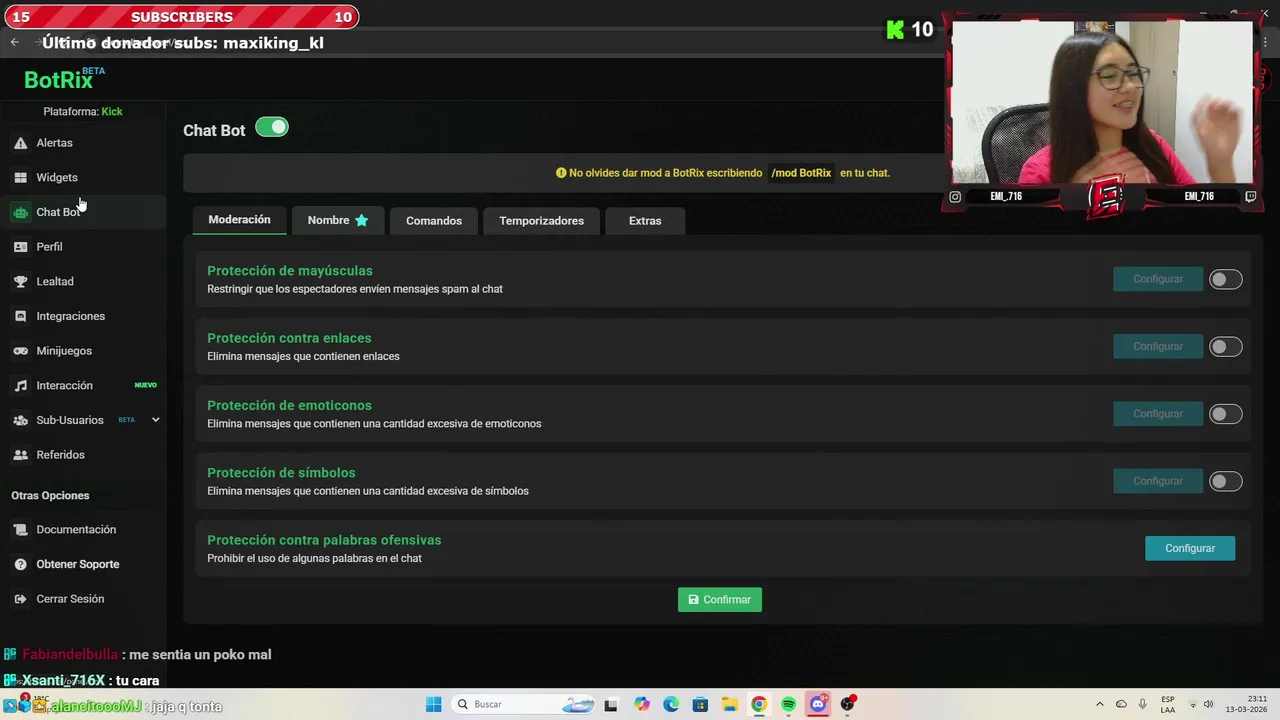
Task: Click the webcam video overlay
Action: (x=1102, y=102)
